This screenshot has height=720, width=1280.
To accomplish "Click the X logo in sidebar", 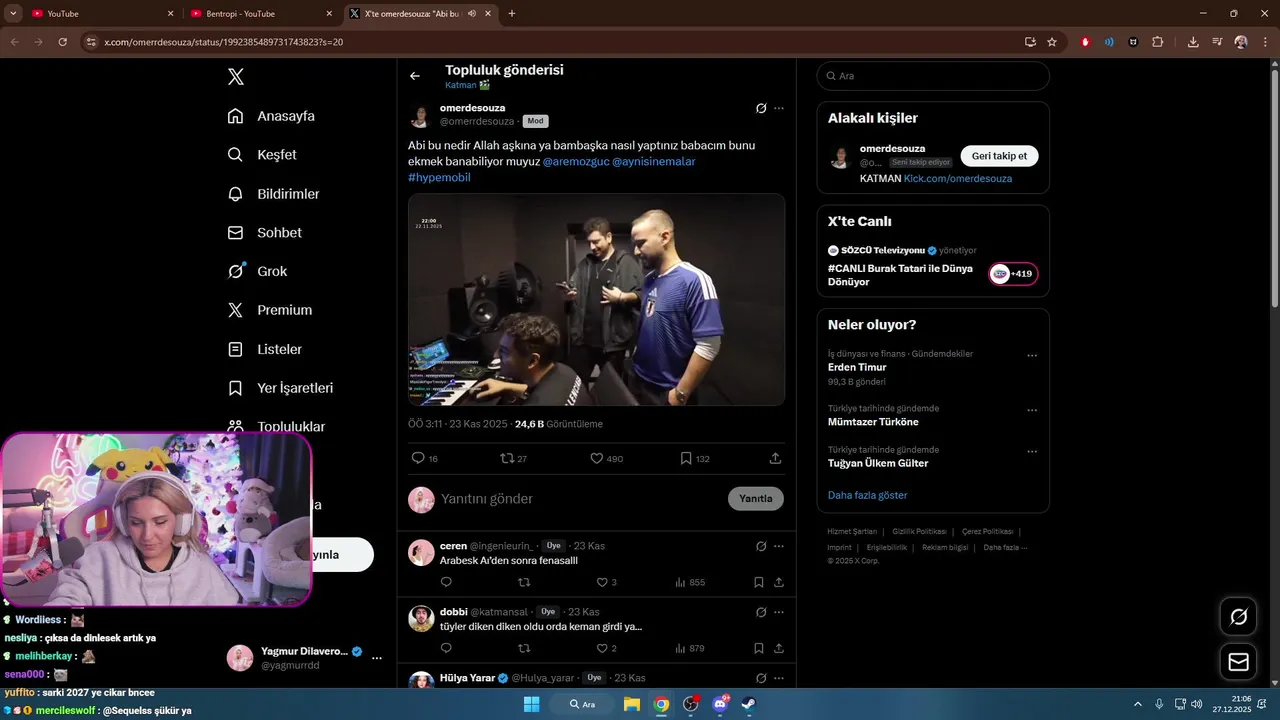I will (235, 77).
